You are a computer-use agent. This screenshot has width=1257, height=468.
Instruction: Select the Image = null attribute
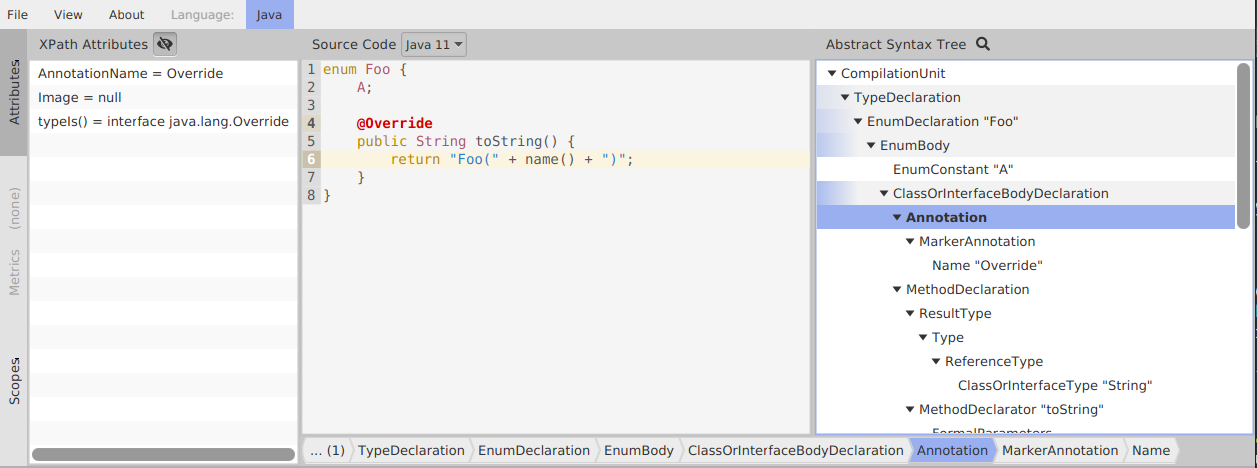[x=163, y=97]
